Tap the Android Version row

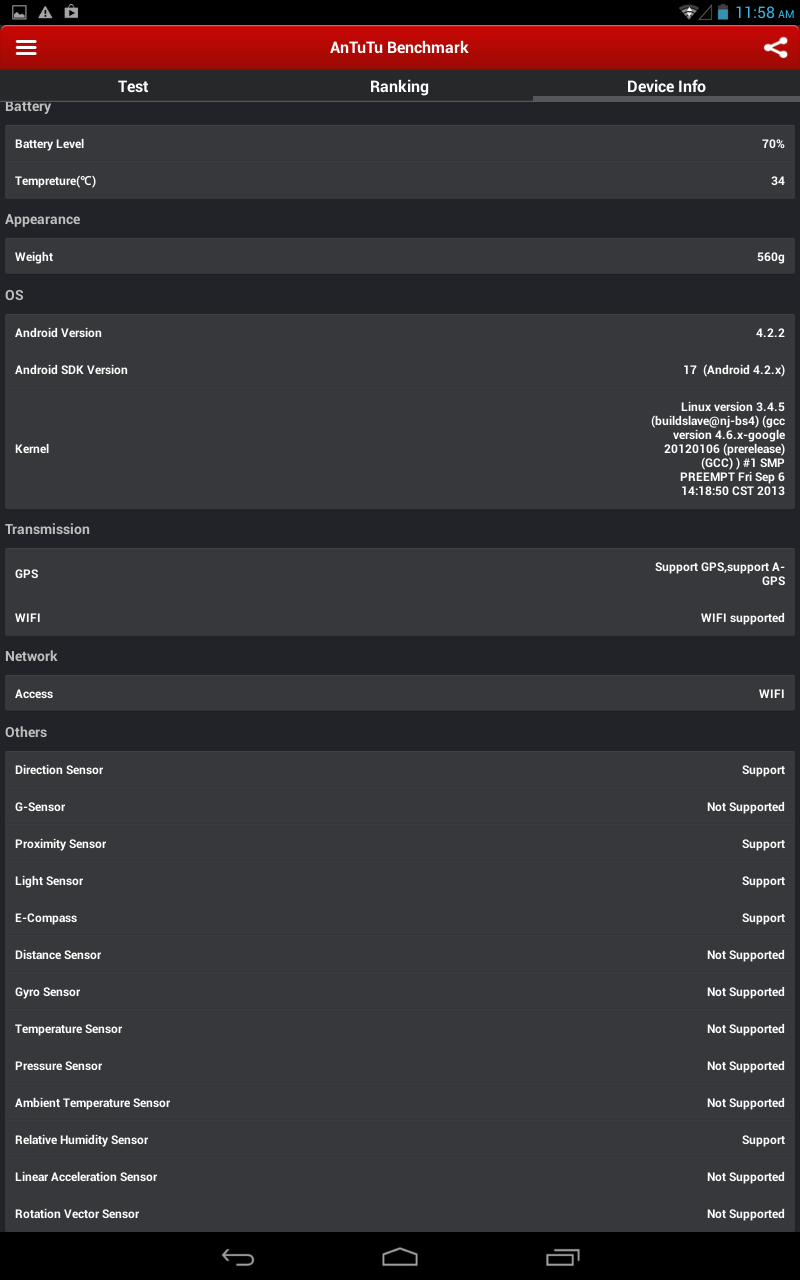click(x=400, y=333)
